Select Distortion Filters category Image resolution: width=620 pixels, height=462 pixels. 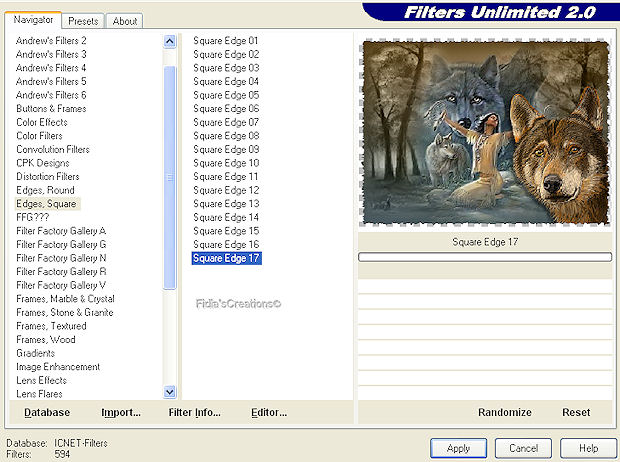coord(48,176)
